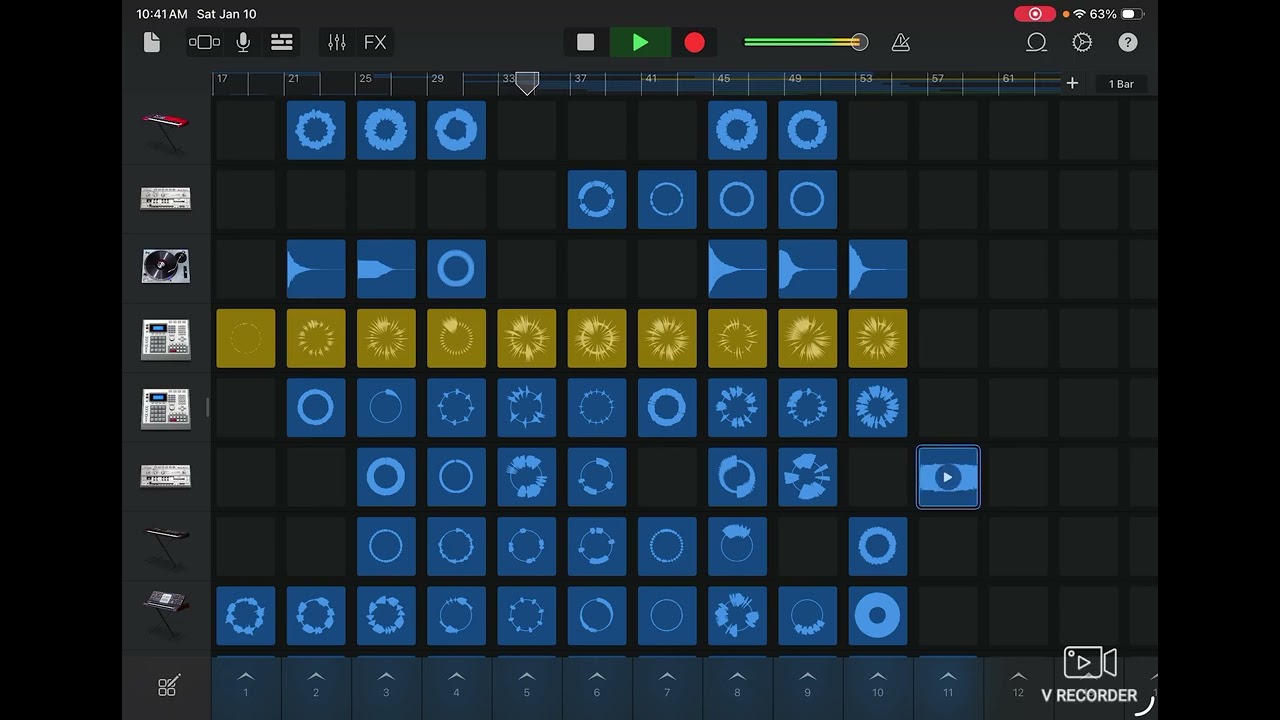Viewport: 1280px width, 720px height.
Task: Adjust the master volume slider
Action: pyautogui.click(x=806, y=42)
